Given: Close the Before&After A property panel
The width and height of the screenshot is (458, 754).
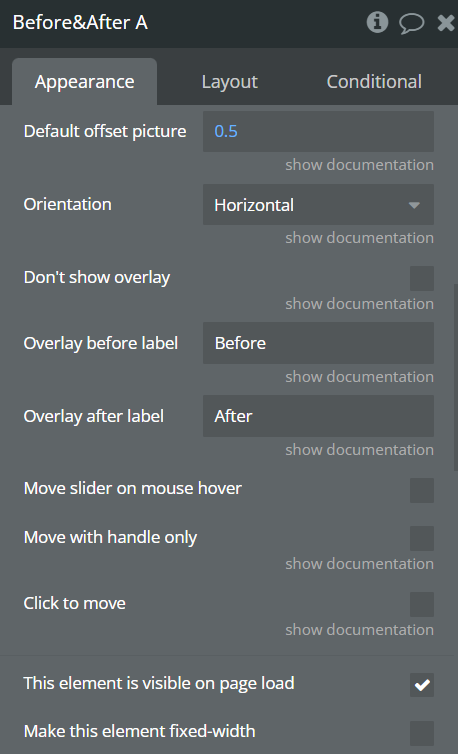Looking at the screenshot, I should coord(446,23).
